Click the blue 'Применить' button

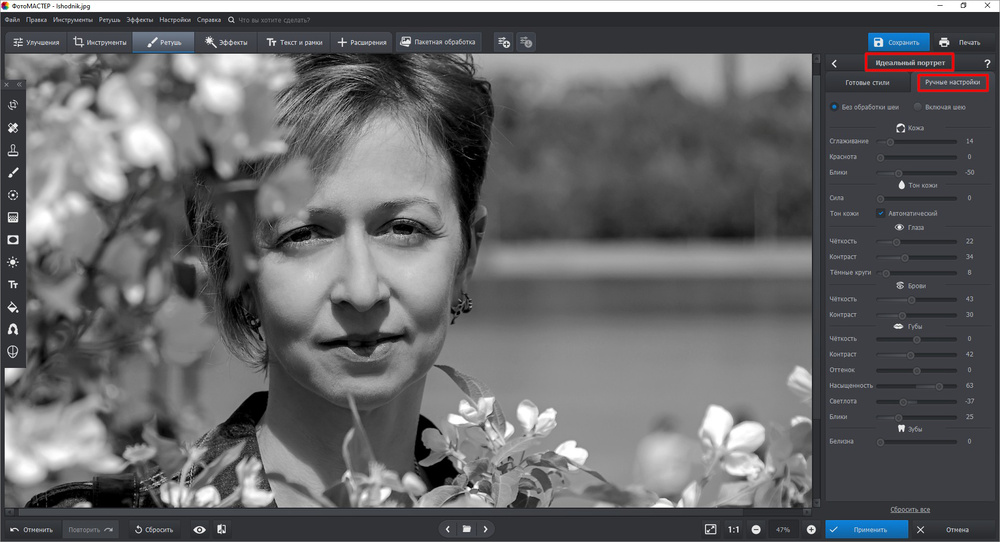point(866,529)
